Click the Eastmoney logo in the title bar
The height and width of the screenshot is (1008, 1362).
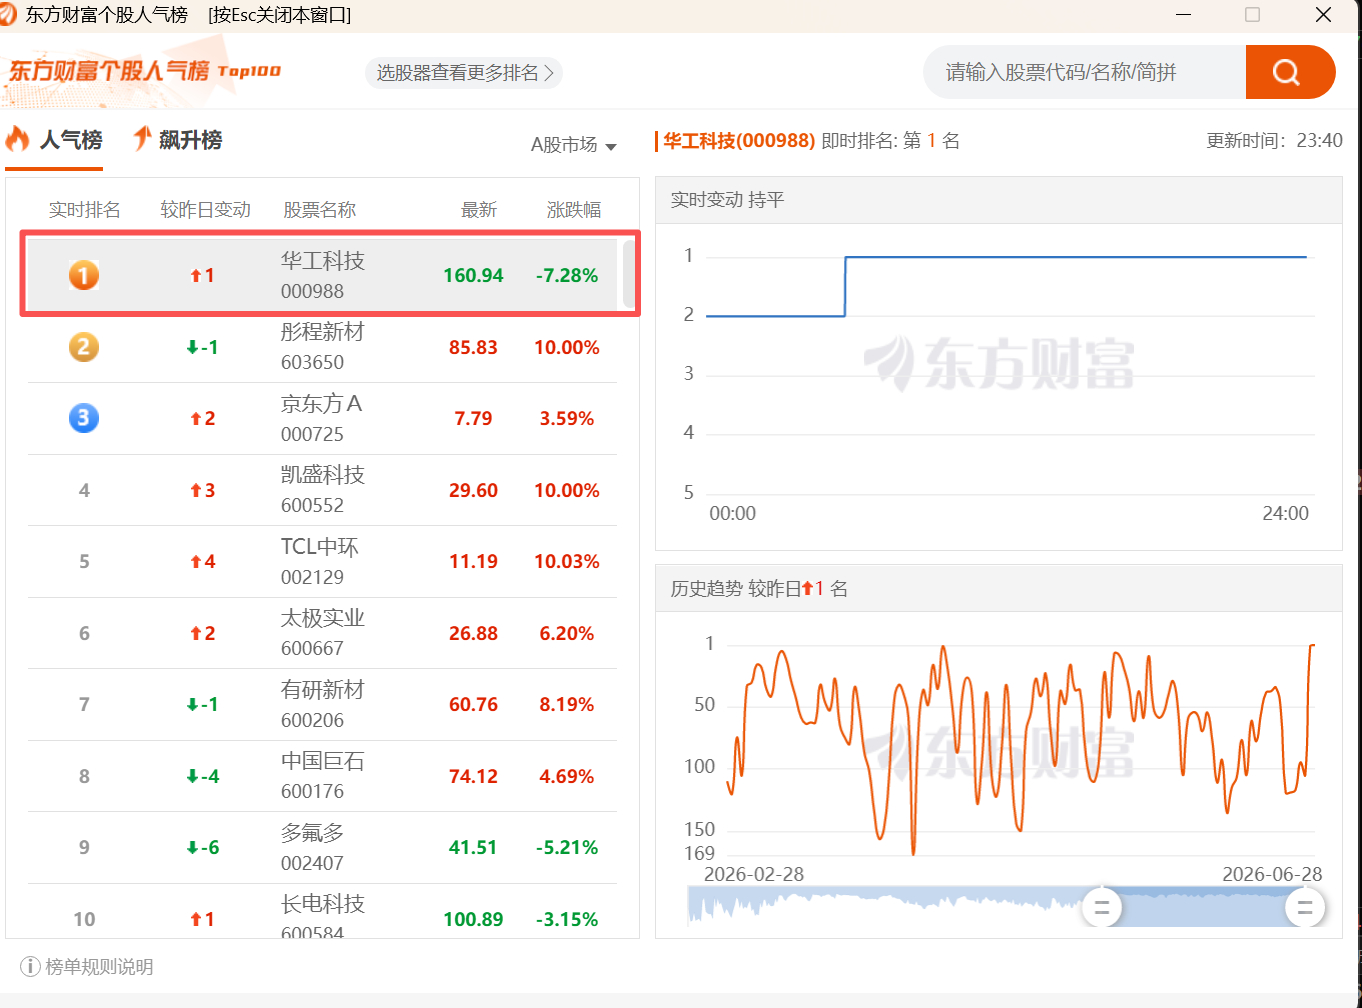pyautogui.click(x=8, y=14)
